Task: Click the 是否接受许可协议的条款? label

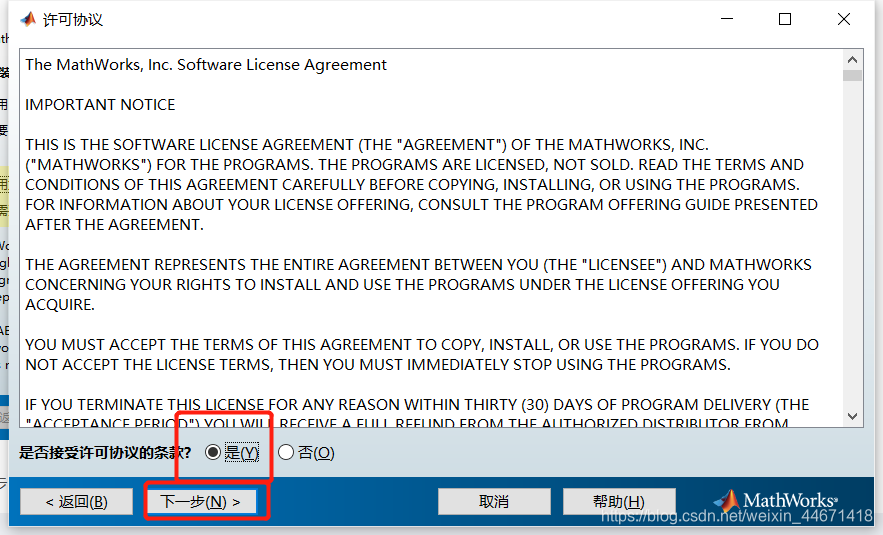Action: point(105,452)
